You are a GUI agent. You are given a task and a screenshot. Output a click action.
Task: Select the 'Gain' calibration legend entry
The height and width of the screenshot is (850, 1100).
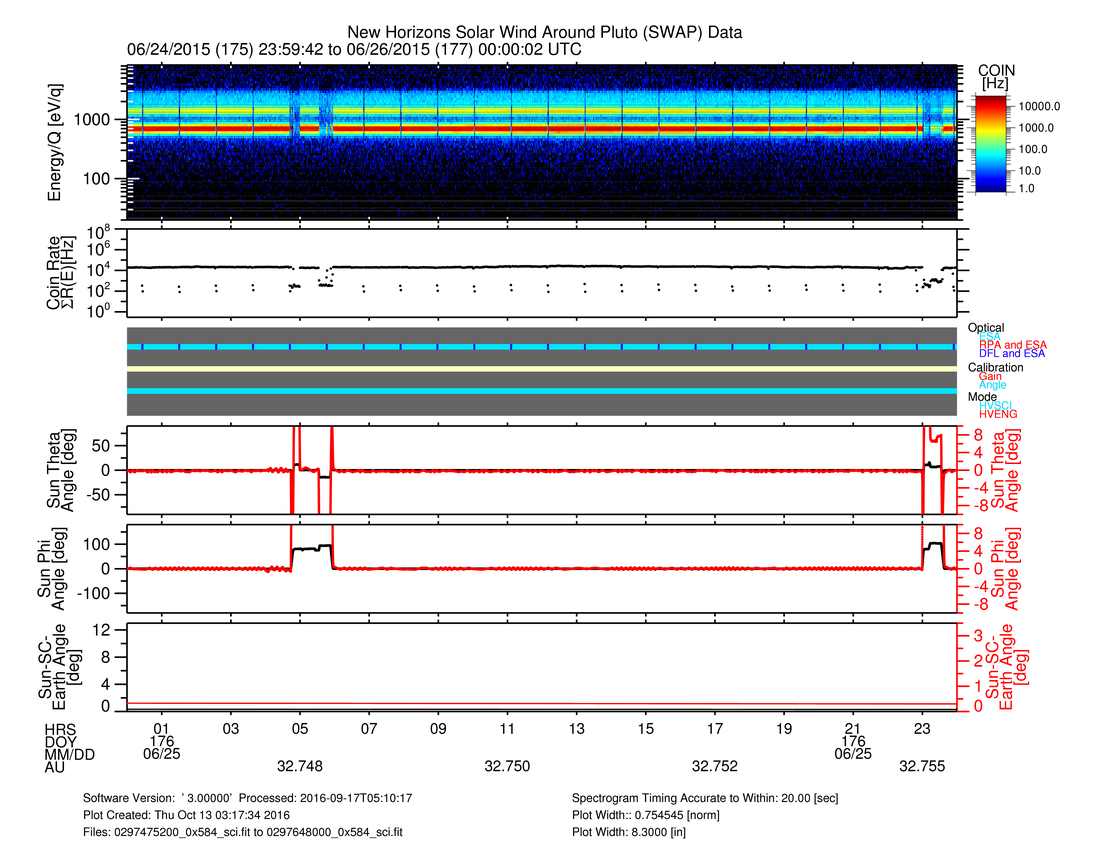click(994, 376)
